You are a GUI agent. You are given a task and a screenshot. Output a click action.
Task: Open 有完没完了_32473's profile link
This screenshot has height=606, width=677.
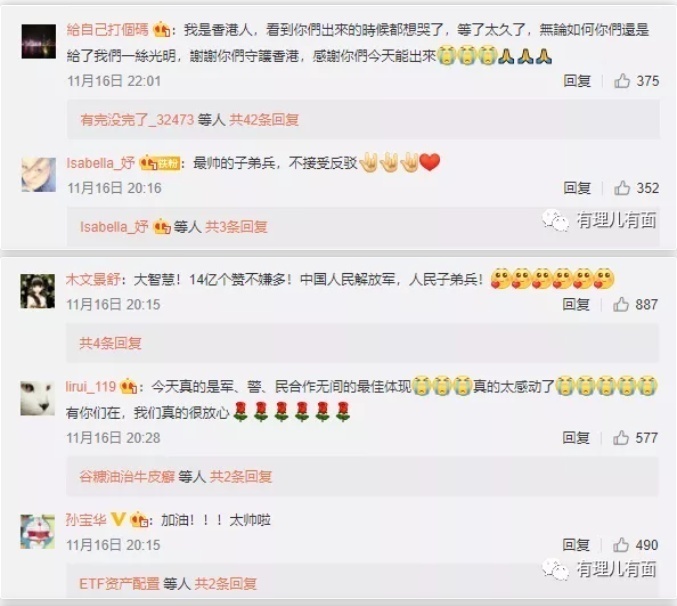click(x=137, y=120)
